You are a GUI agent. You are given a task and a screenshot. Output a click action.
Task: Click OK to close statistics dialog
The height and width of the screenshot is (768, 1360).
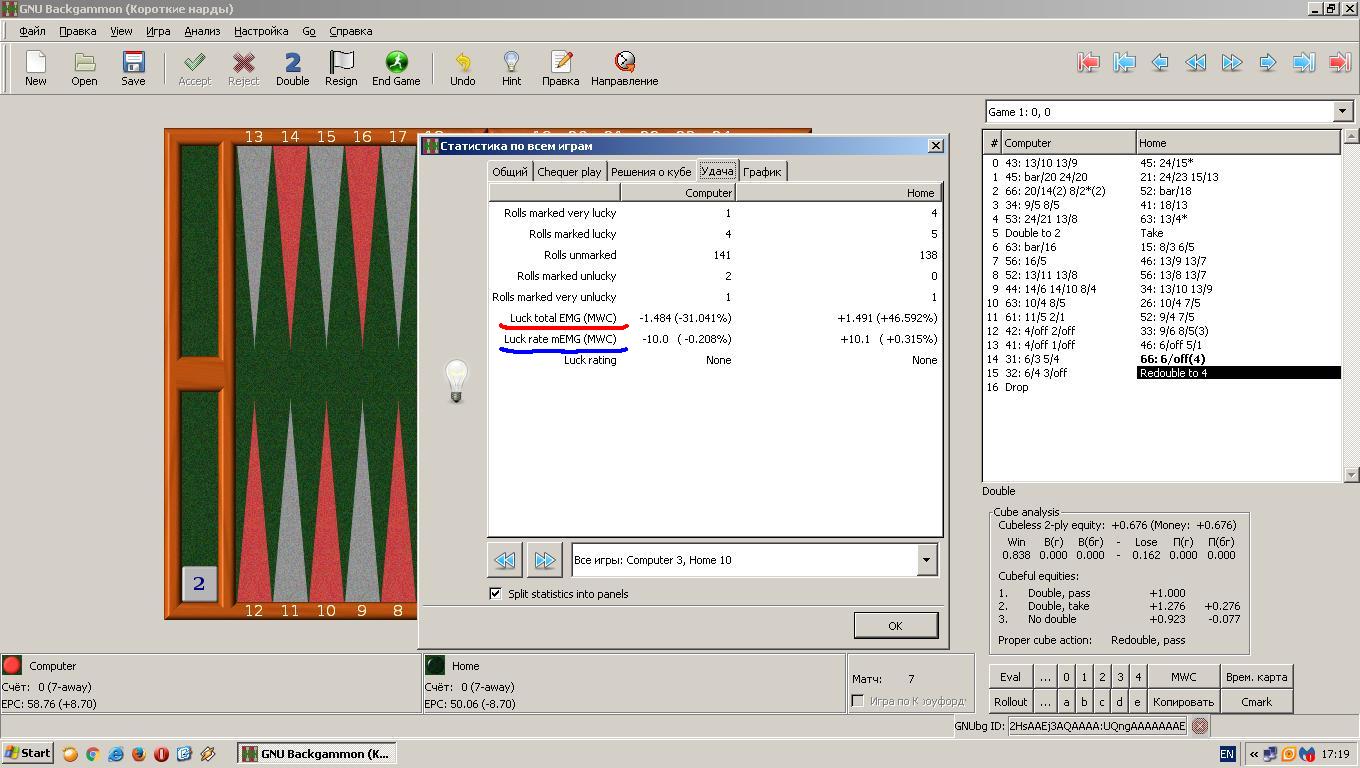895,625
